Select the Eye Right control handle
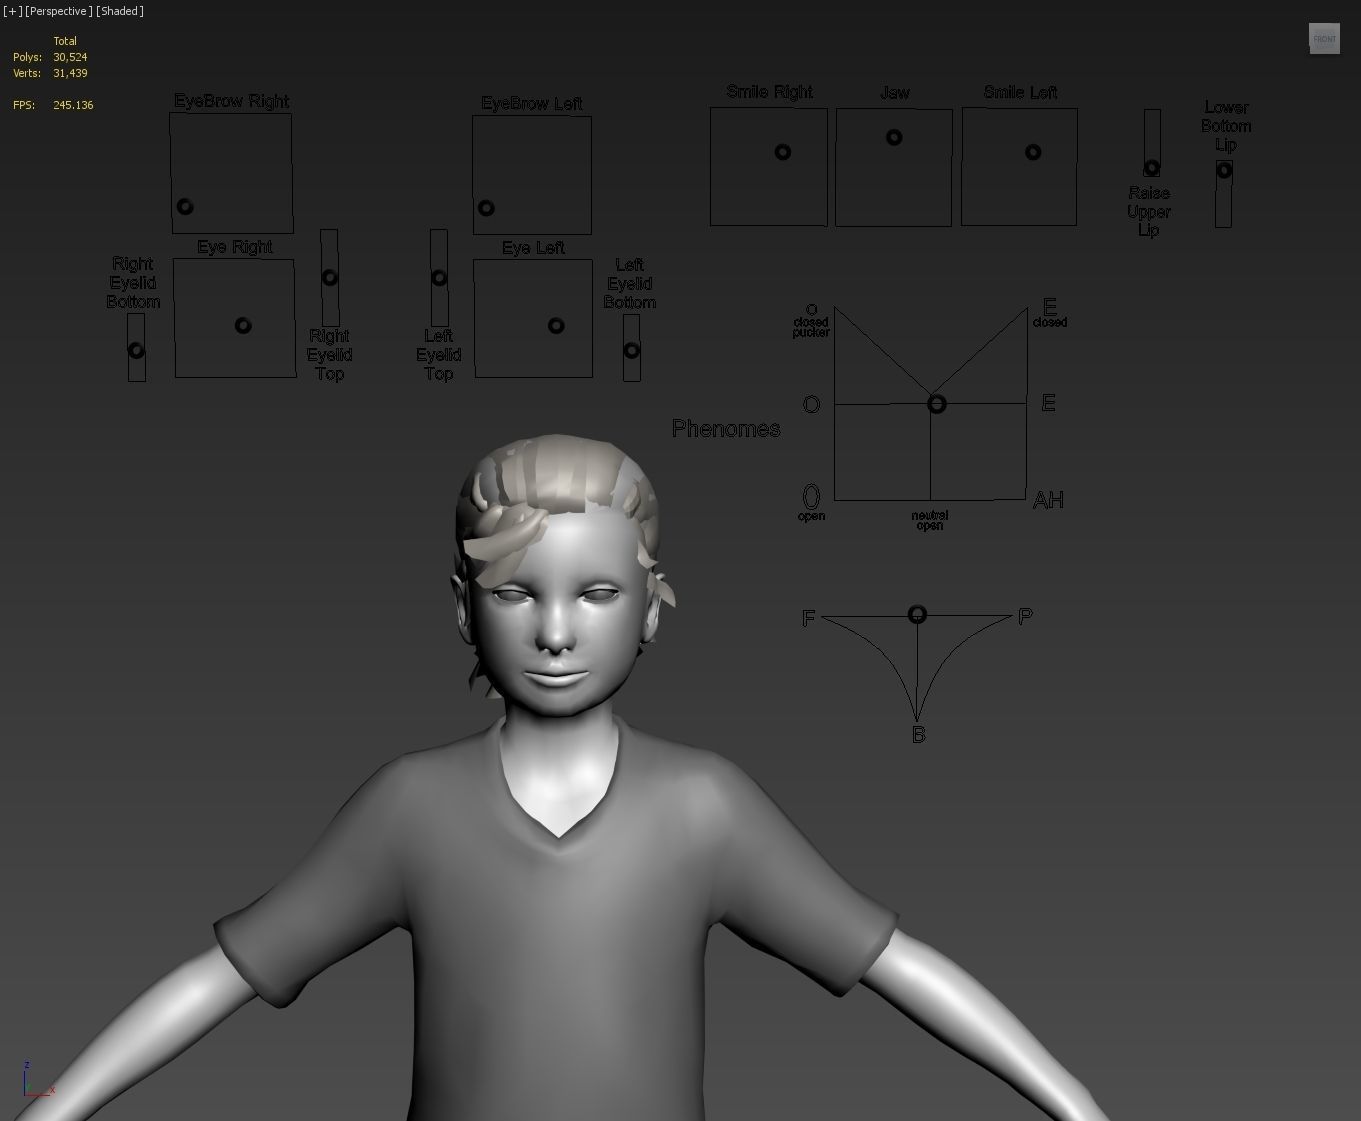Screen dimensions: 1361x1121 click(243, 325)
